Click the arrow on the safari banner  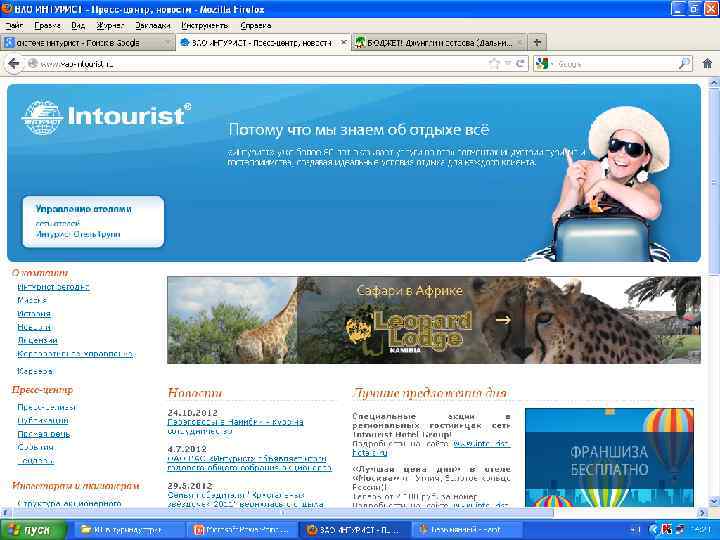point(503,320)
